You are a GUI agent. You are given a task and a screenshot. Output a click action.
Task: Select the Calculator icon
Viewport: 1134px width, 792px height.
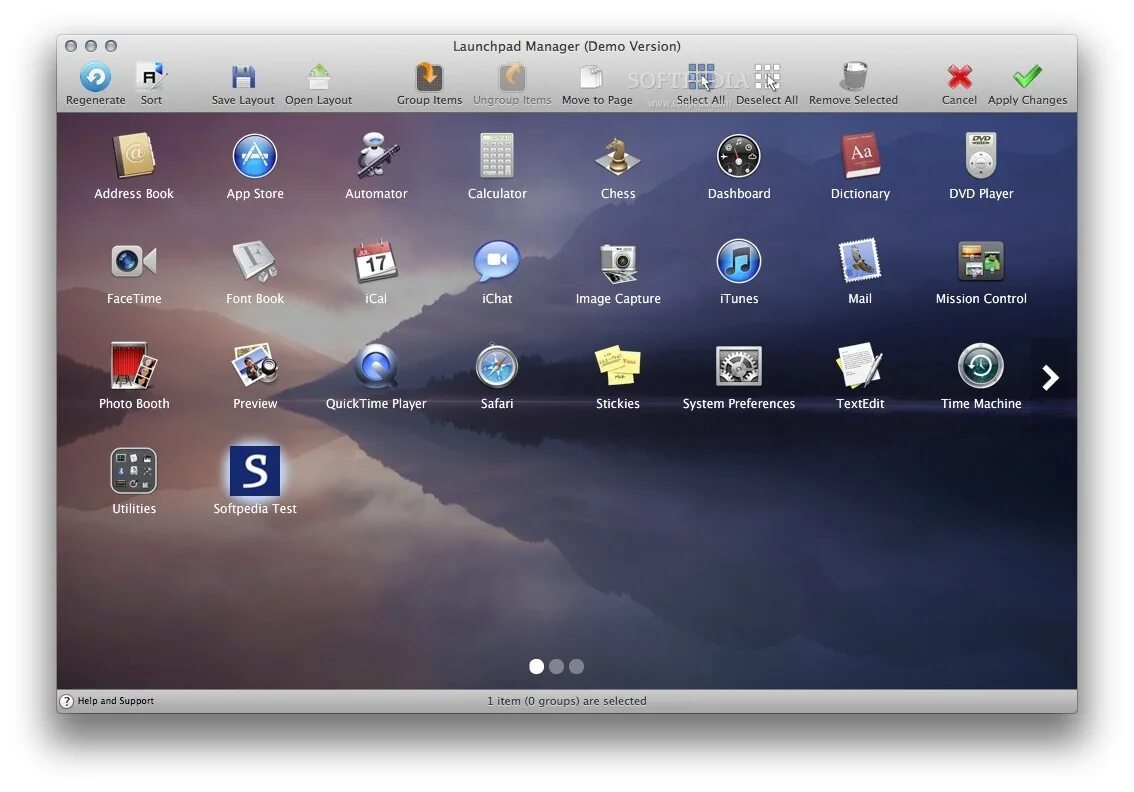497,155
